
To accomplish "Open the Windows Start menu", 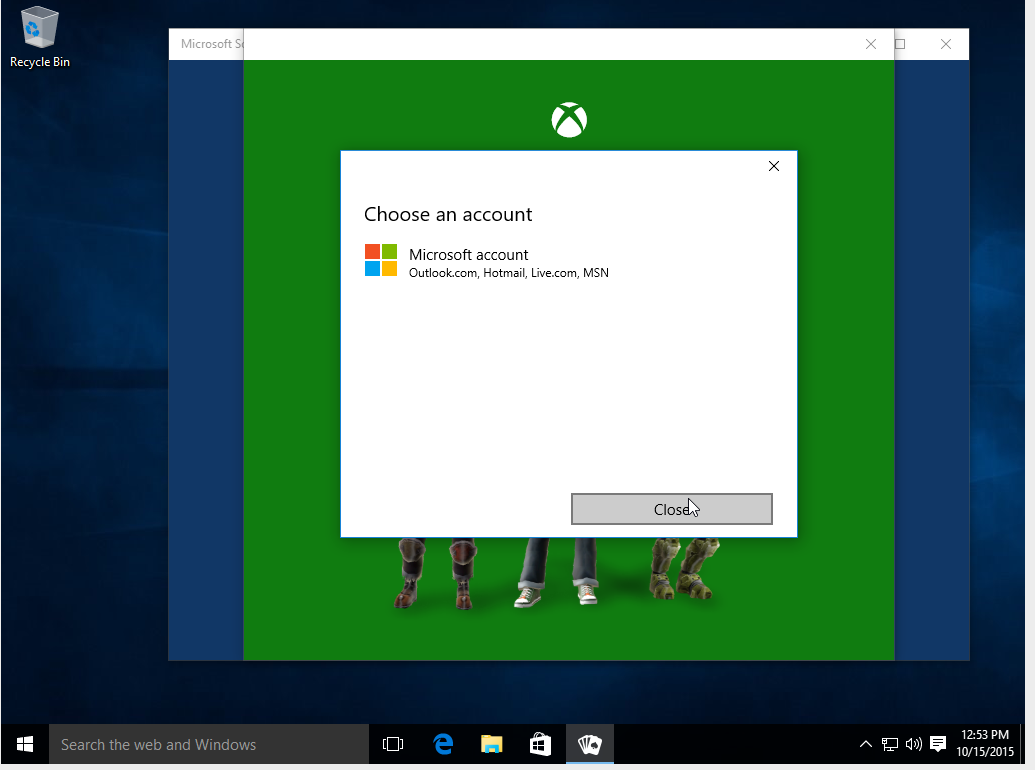I will pyautogui.click(x=24, y=744).
